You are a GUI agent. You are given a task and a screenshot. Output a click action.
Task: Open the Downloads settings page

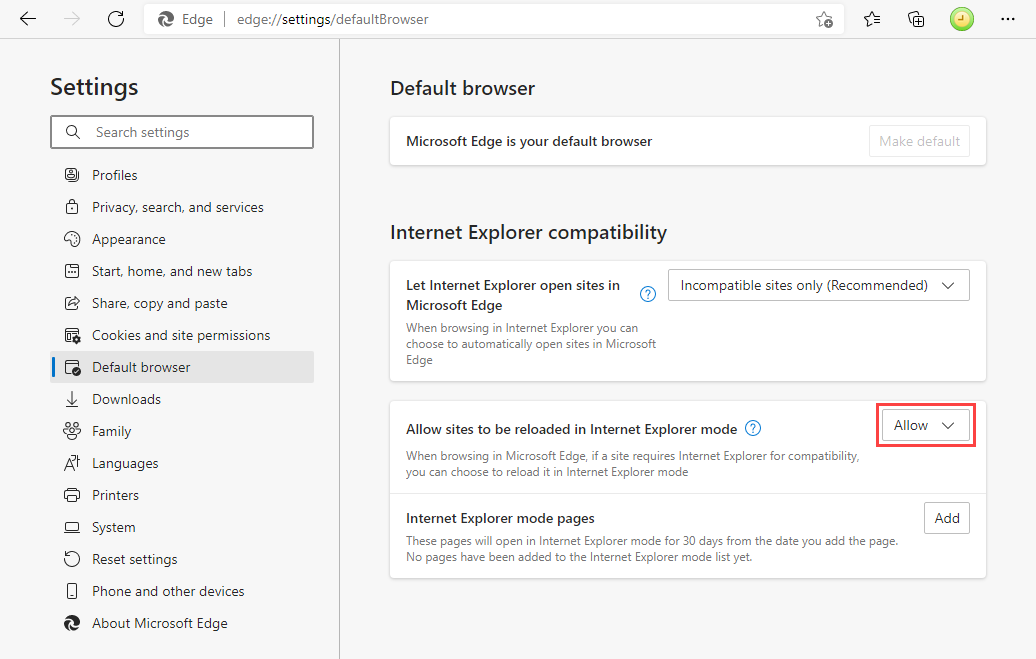(126, 399)
